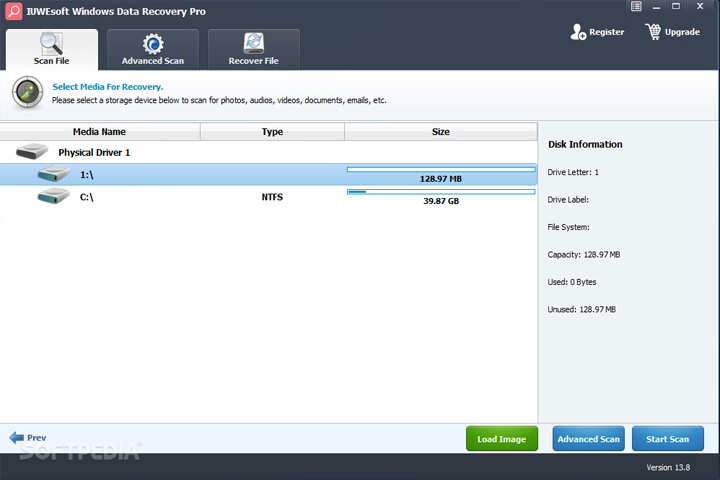The width and height of the screenshot is (720, 480).
Task: Click the Recover File disk icon
Action: [253, 43]
